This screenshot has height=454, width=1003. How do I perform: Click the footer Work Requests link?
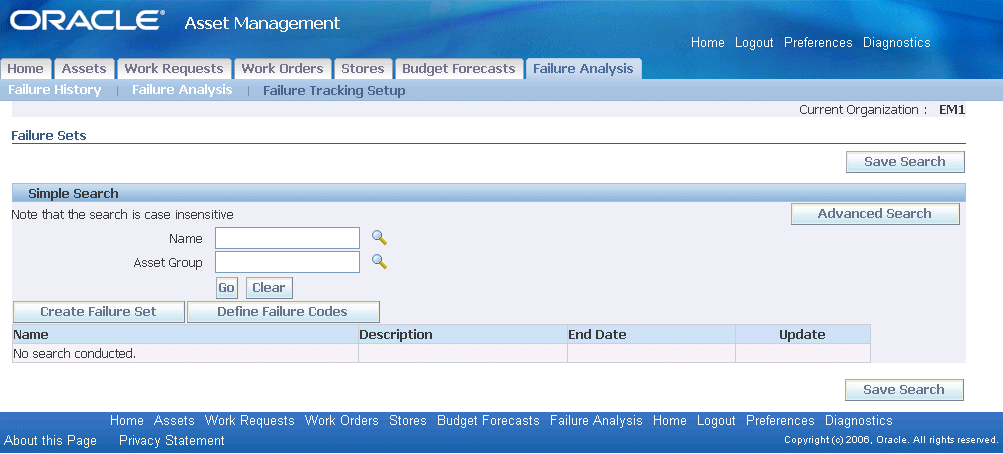click(x=249, y=421)
